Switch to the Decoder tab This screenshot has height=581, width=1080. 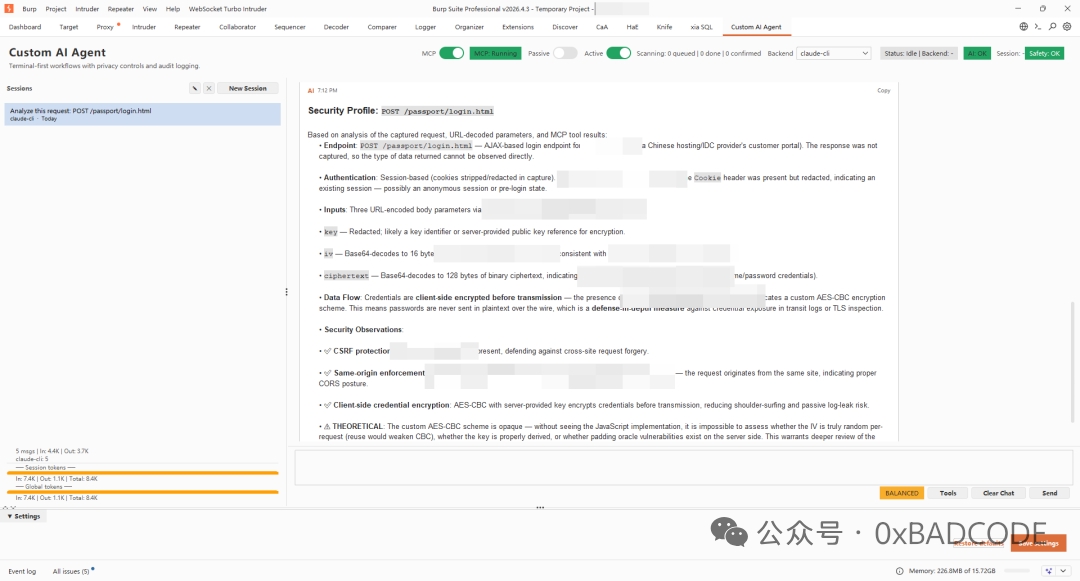(336, 27)
